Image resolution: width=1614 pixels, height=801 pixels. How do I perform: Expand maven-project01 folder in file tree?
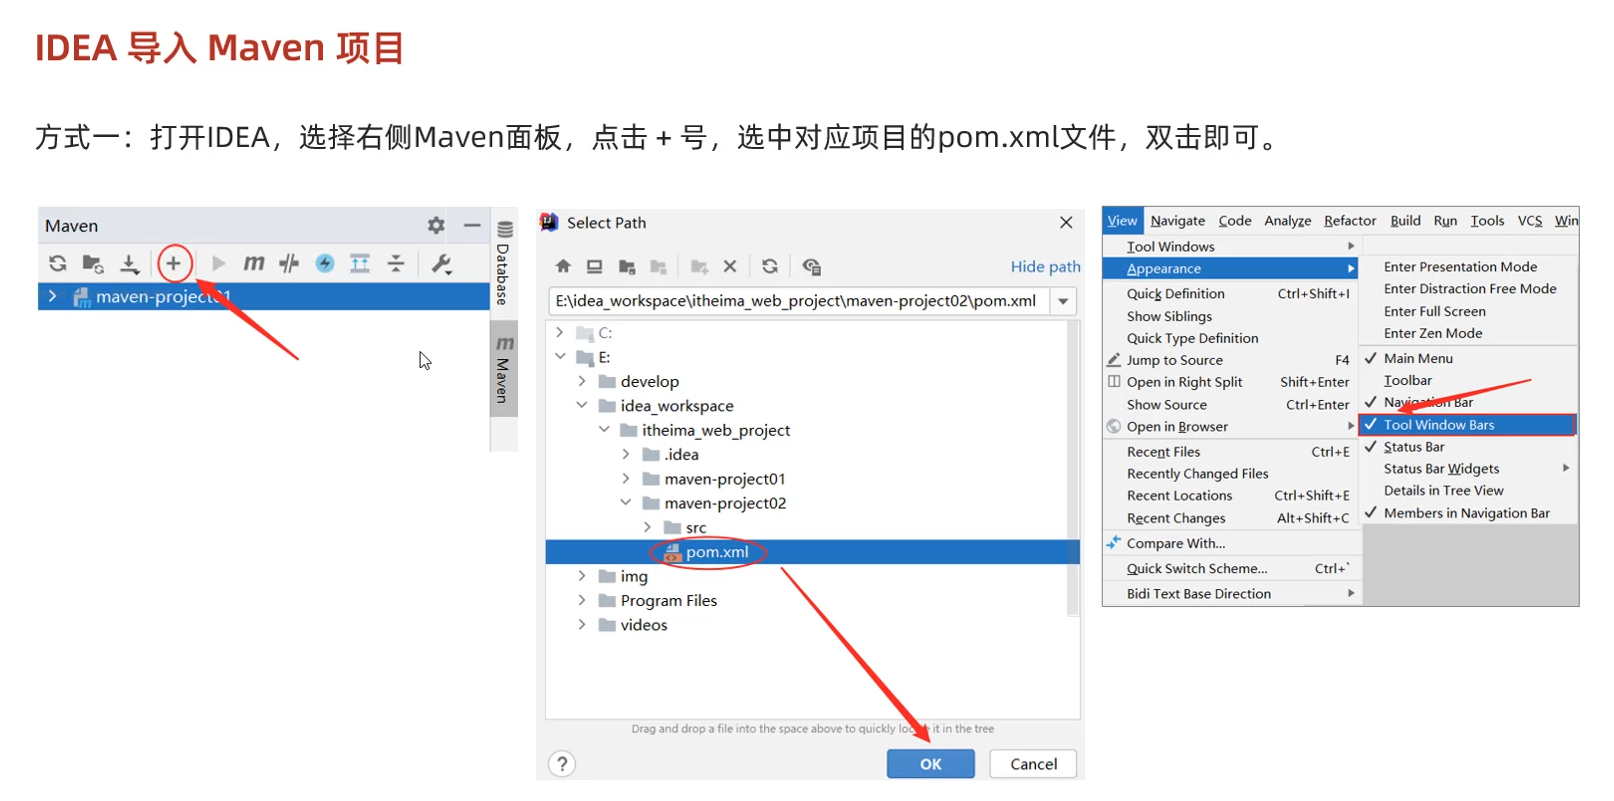626,478
